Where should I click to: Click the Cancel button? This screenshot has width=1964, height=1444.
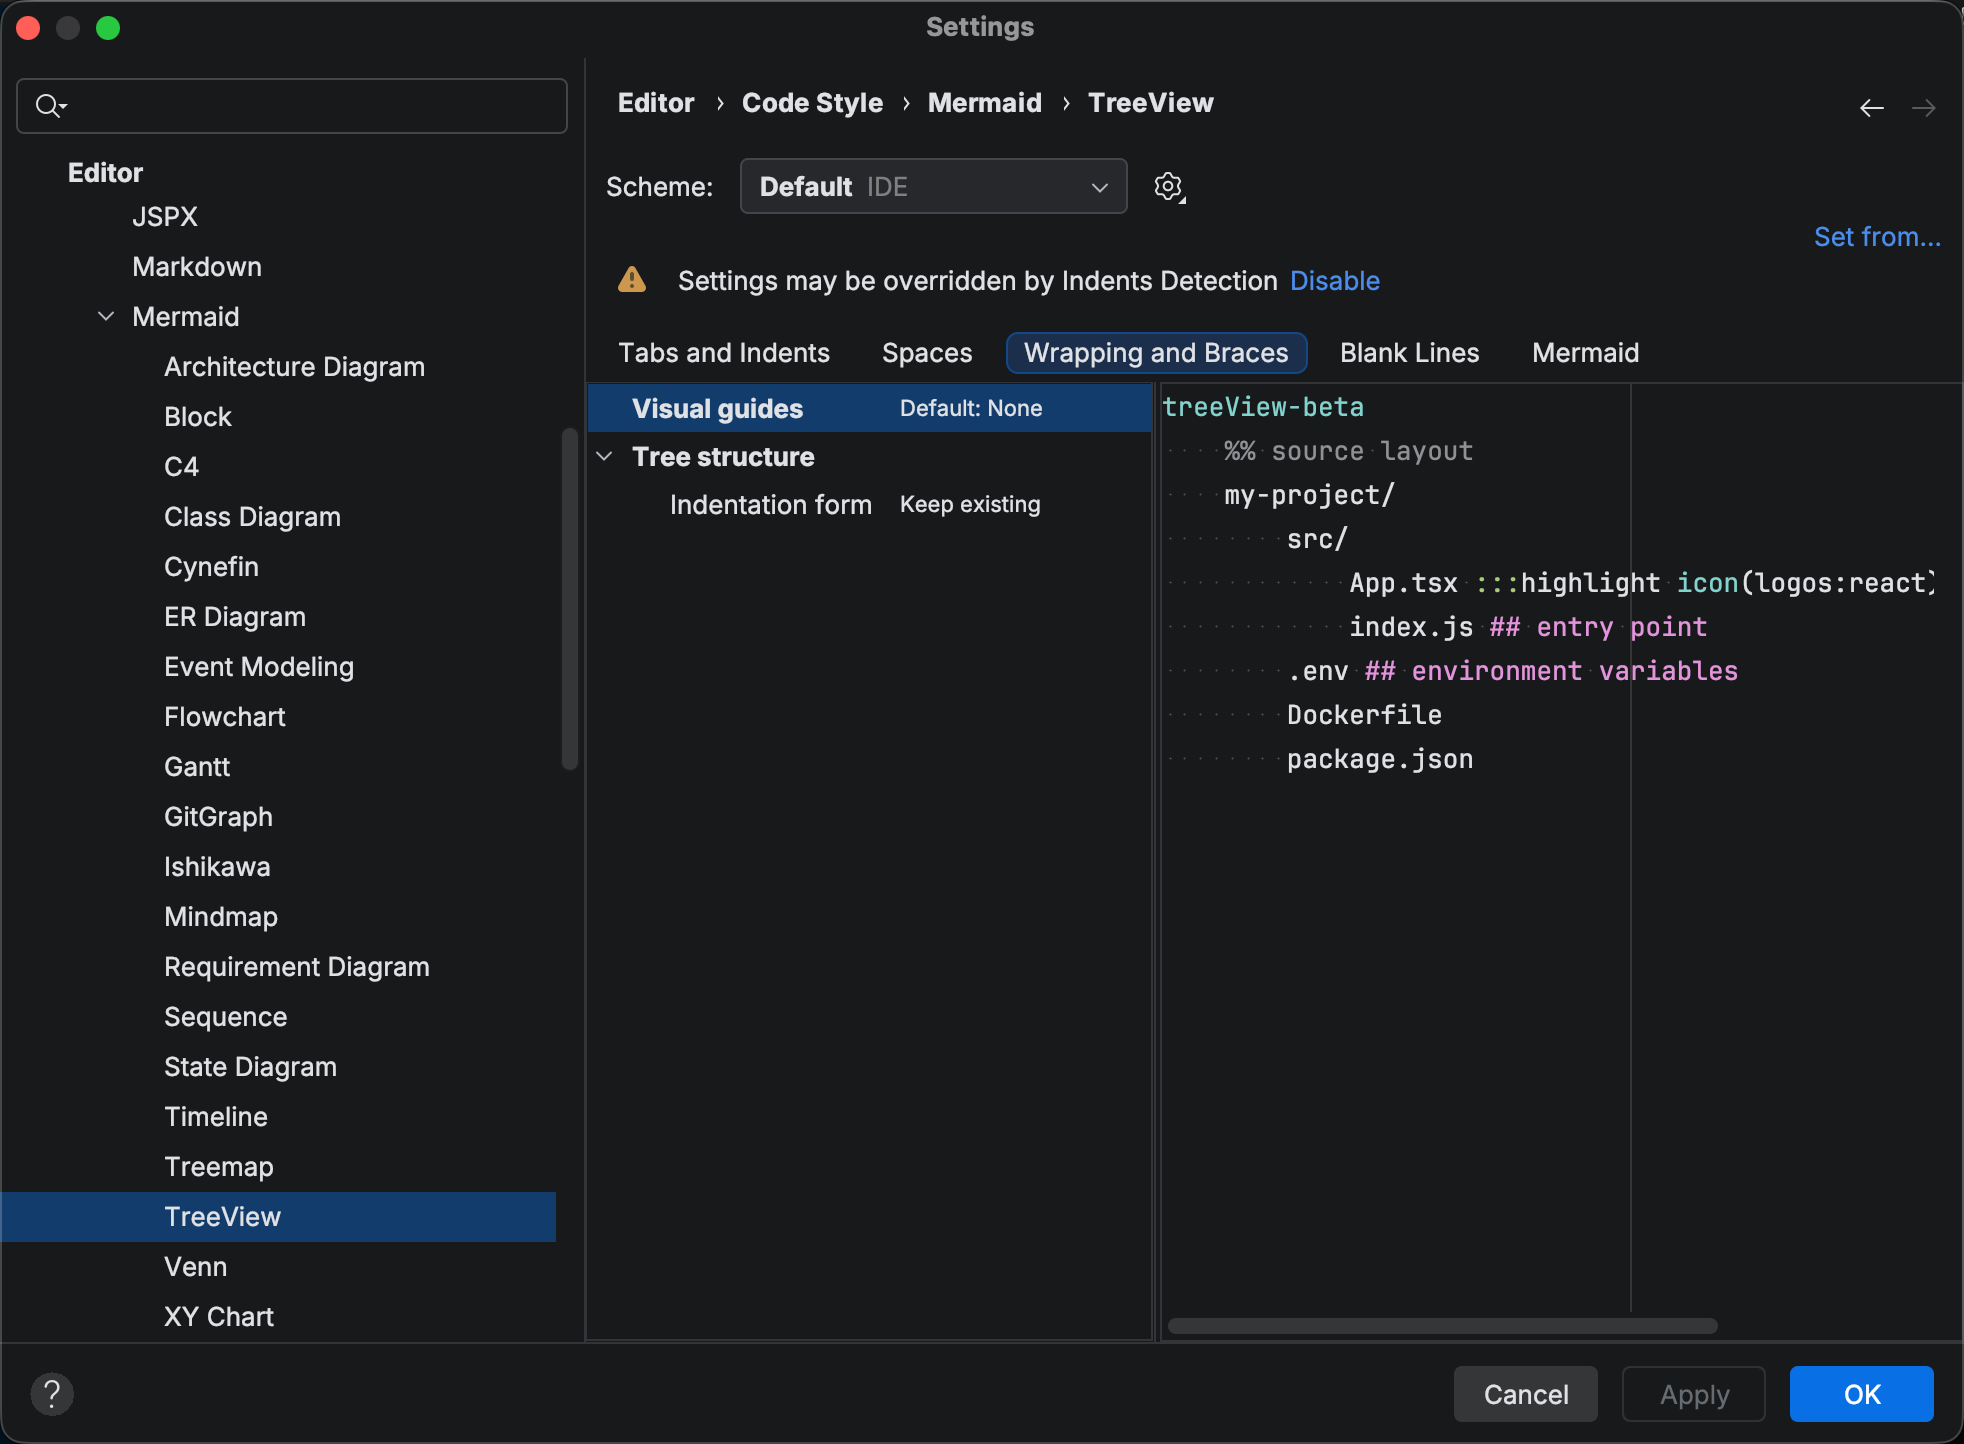coord(1526,1394)
